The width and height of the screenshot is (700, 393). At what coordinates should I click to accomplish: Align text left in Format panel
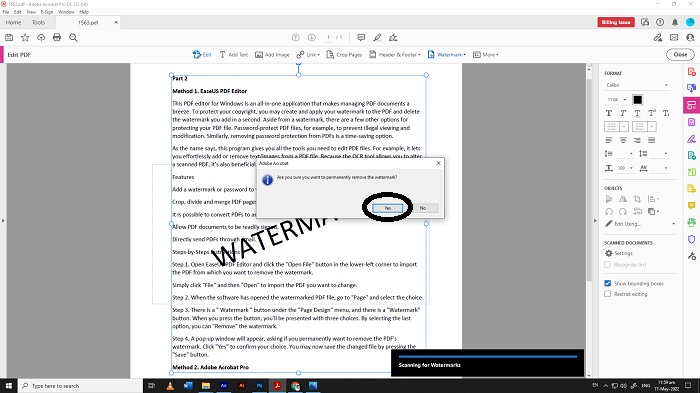click(608, 140)
